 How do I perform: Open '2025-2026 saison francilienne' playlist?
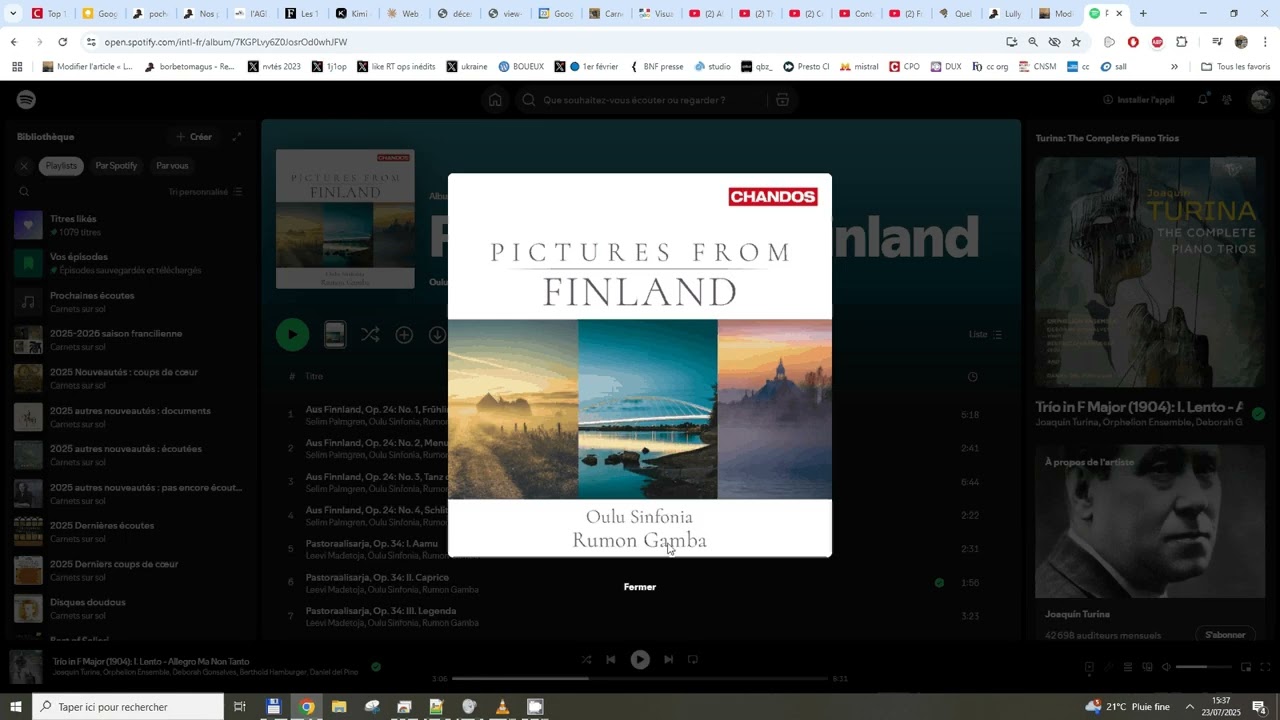(x=131, y=340)
